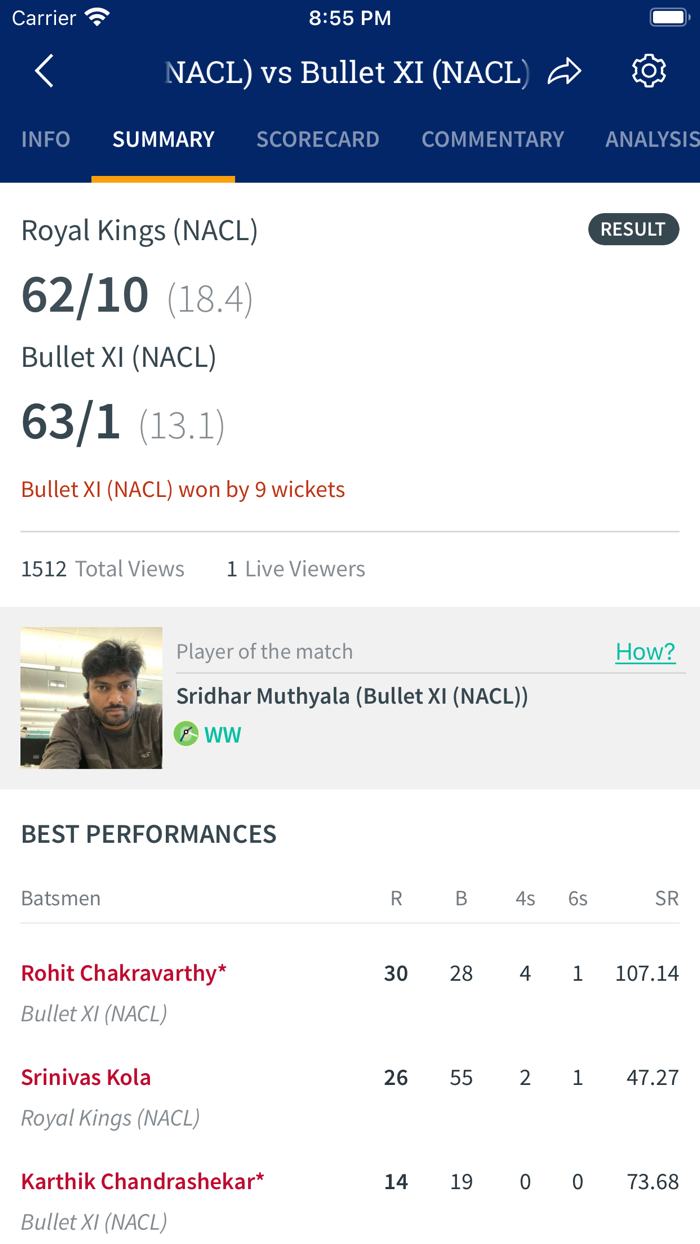Tap the WW performance string
The height and width of the screenshot is (1244, 700).
click(222, 733)
